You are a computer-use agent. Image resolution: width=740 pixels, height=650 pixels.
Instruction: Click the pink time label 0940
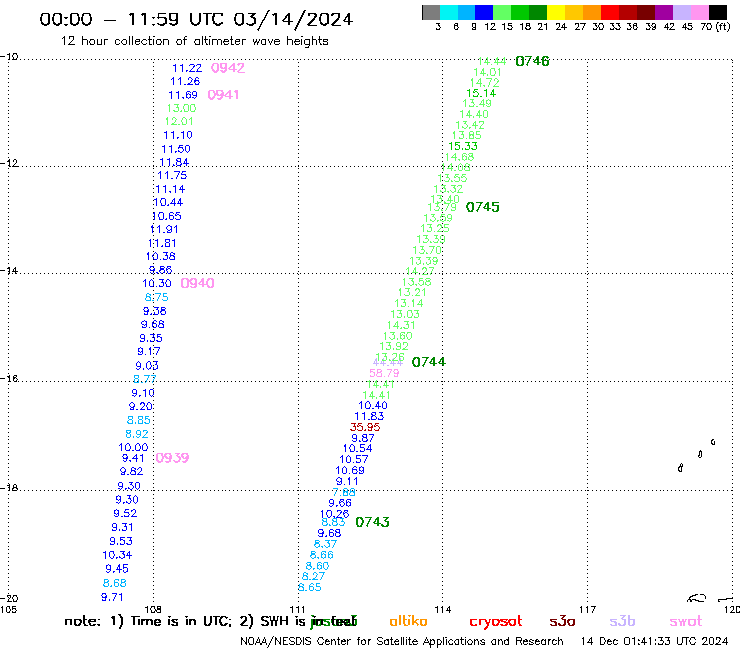pyautogui.click(x=197, y=283)
